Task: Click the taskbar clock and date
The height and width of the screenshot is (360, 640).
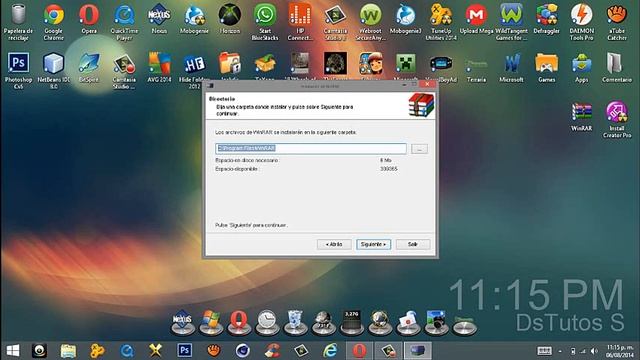Action: click(620, 351)
